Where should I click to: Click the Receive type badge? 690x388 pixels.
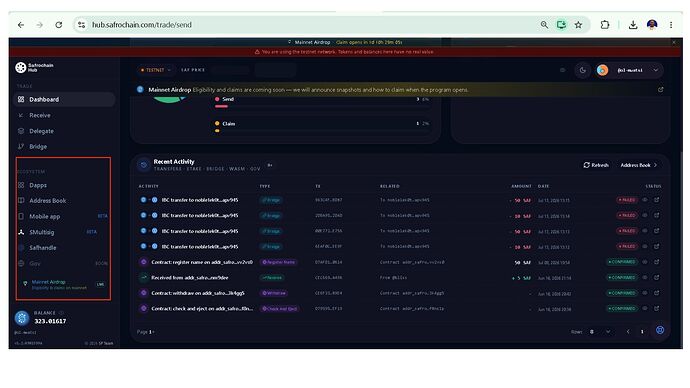point(272,278)
